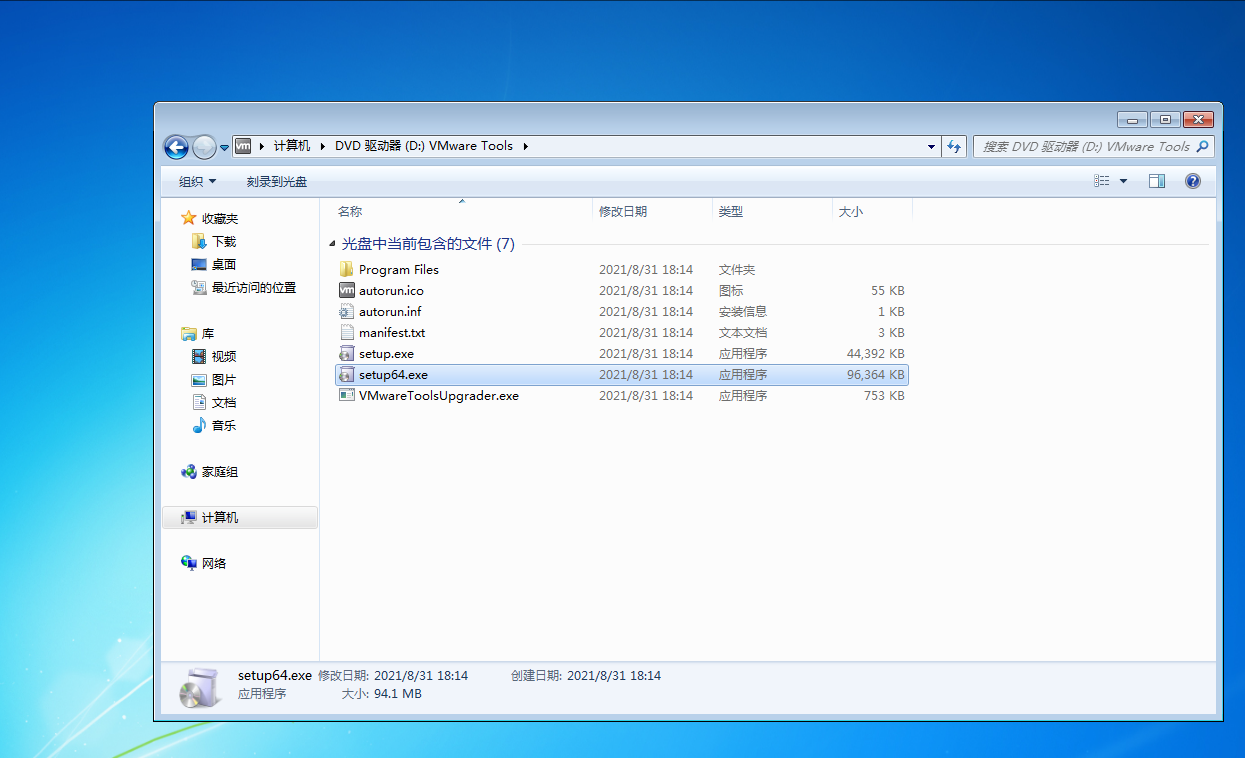Click the 音乐 note icon
1245x758 pixels.
tap(199, 425)
